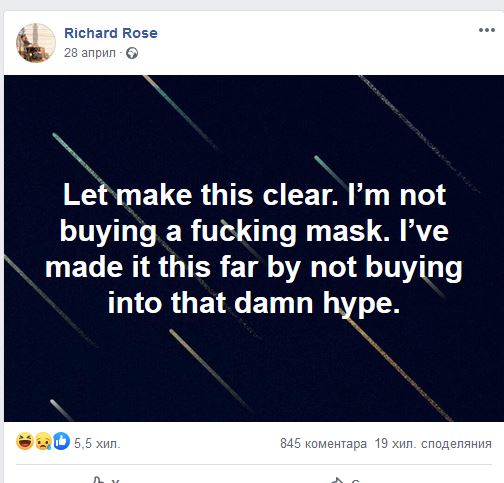Click the Haha laughing reaction emoji
This screenshot has height=483, width=504.
pos(25,441)
